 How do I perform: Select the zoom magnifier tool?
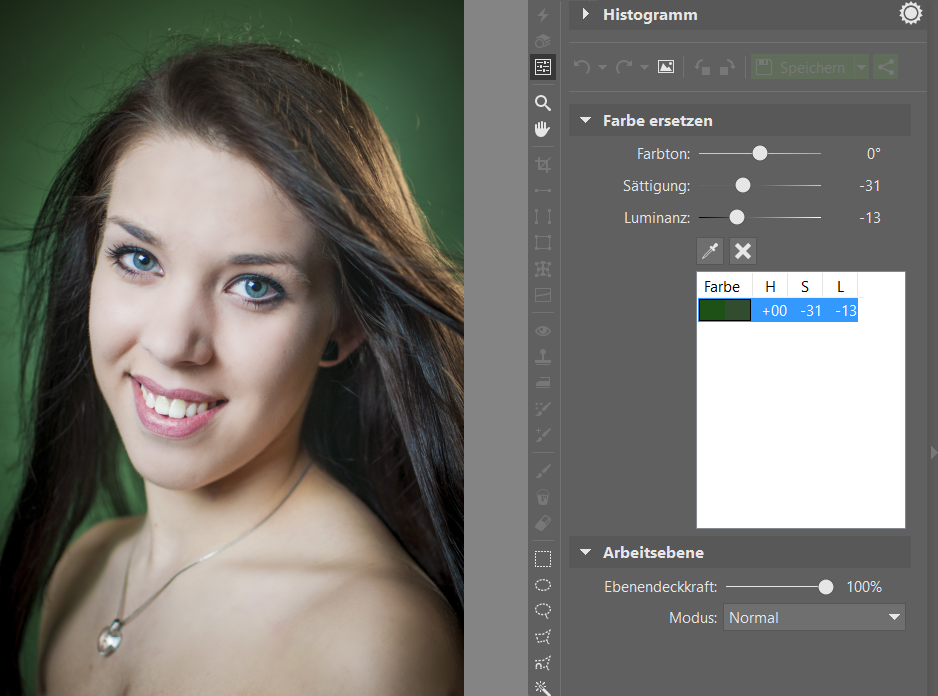point(543,103)
